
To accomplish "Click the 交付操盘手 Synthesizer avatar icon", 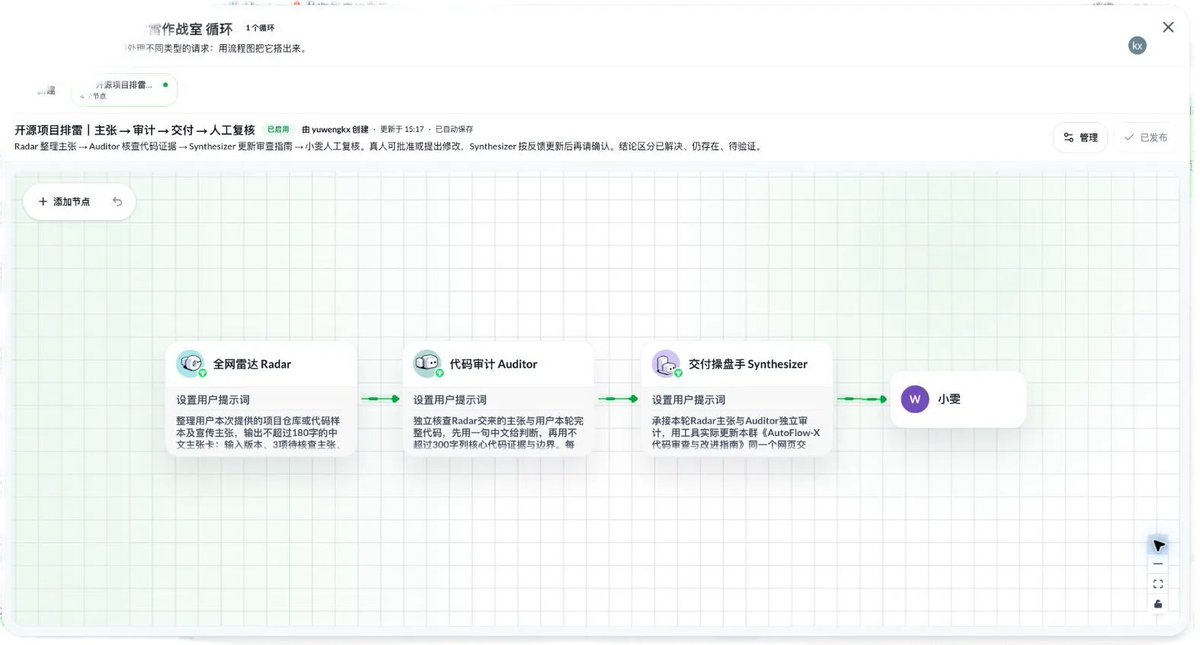I will click(x=666, y=364).
